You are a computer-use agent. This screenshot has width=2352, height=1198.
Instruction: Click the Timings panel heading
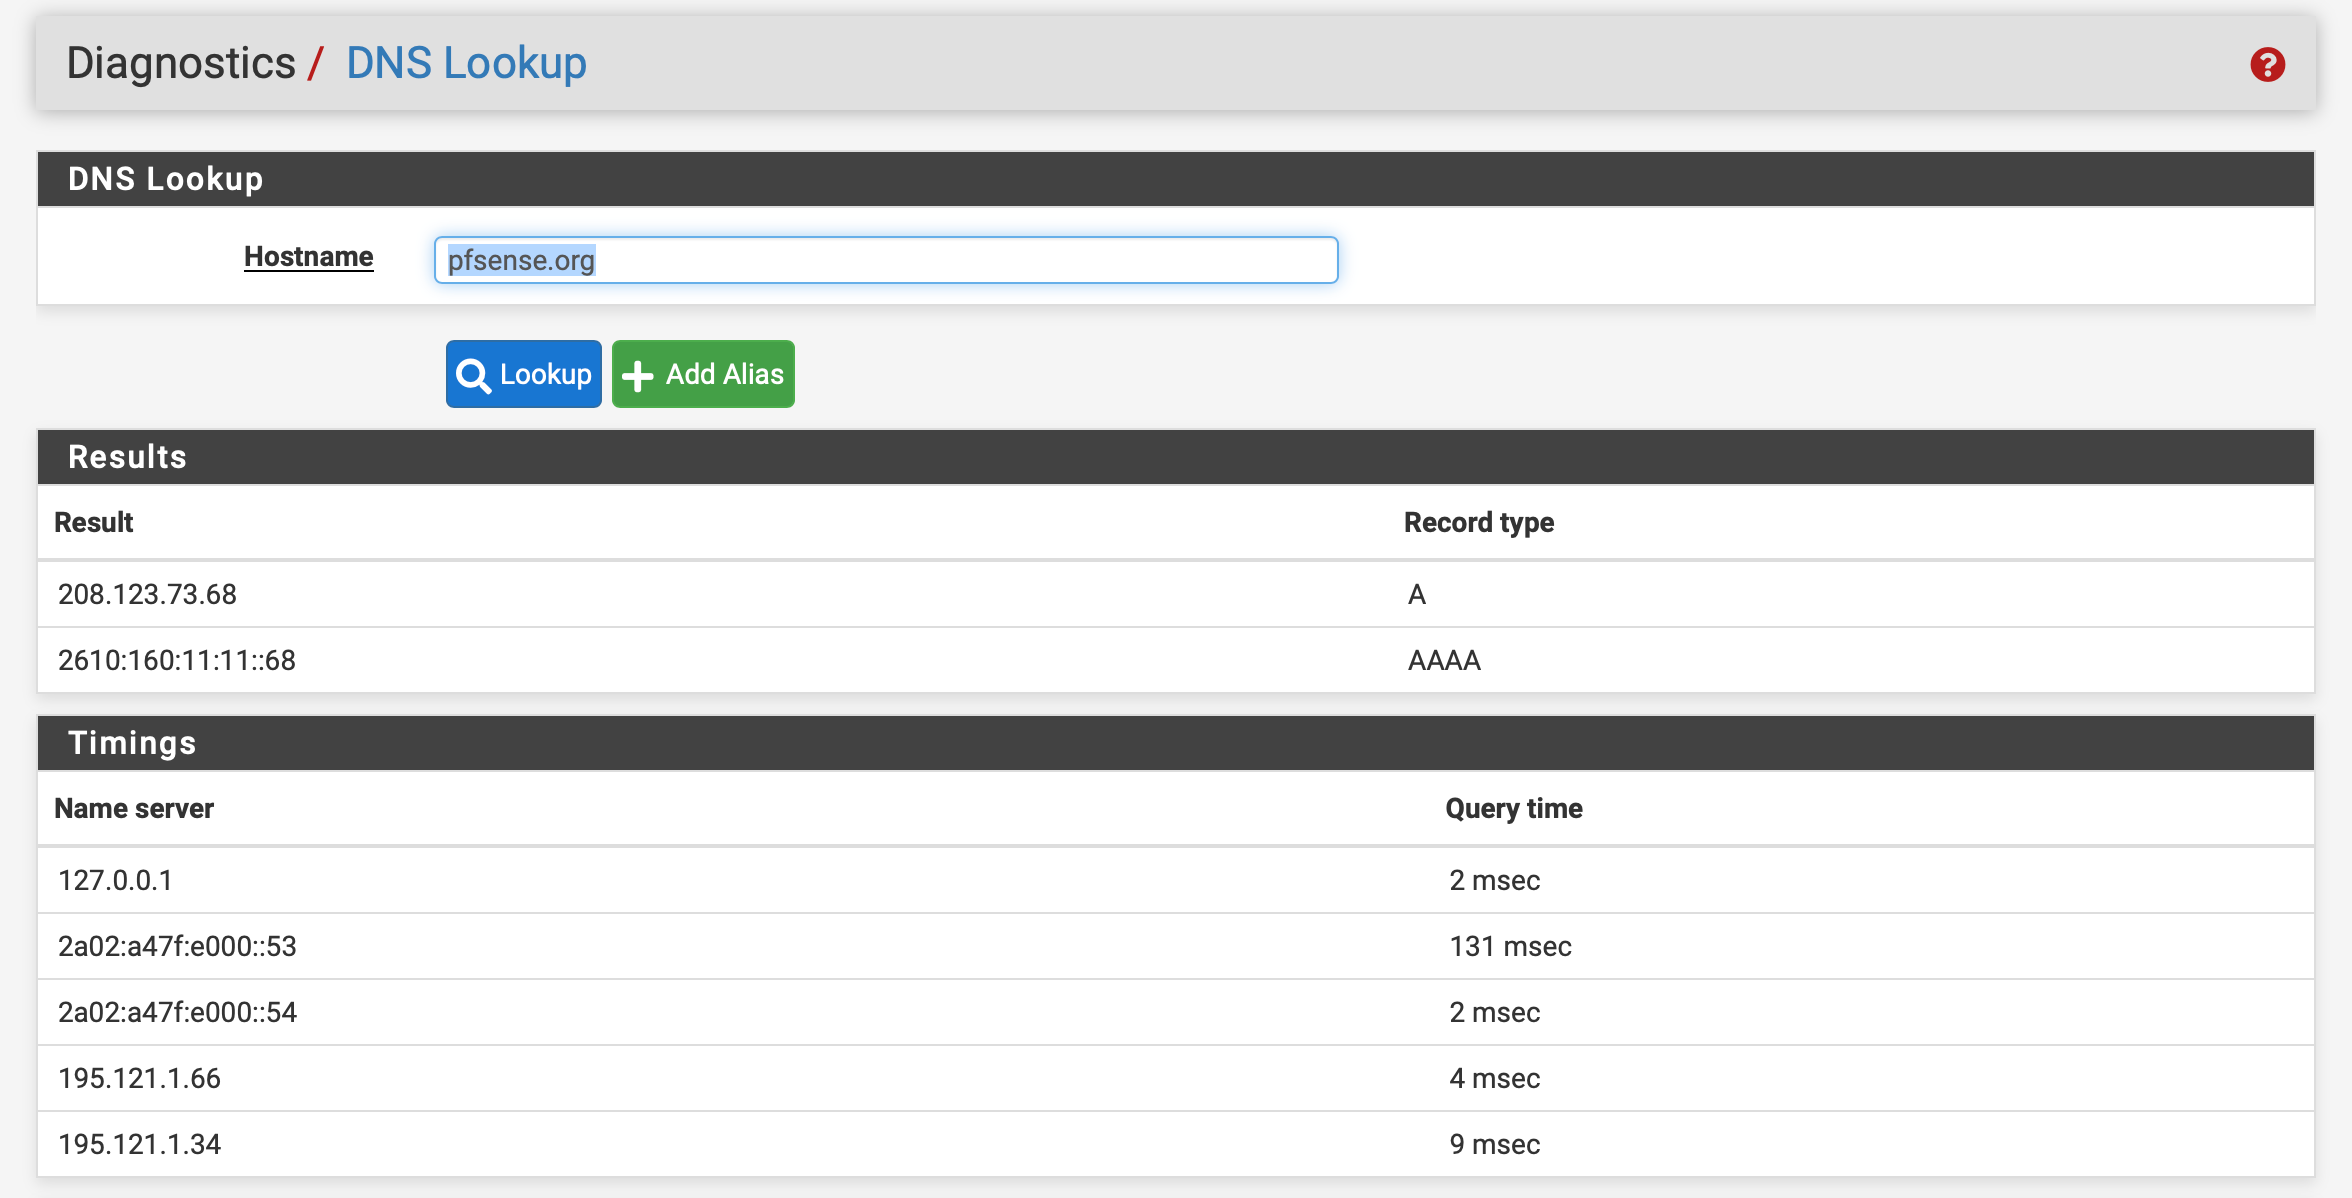pos(132,743)
